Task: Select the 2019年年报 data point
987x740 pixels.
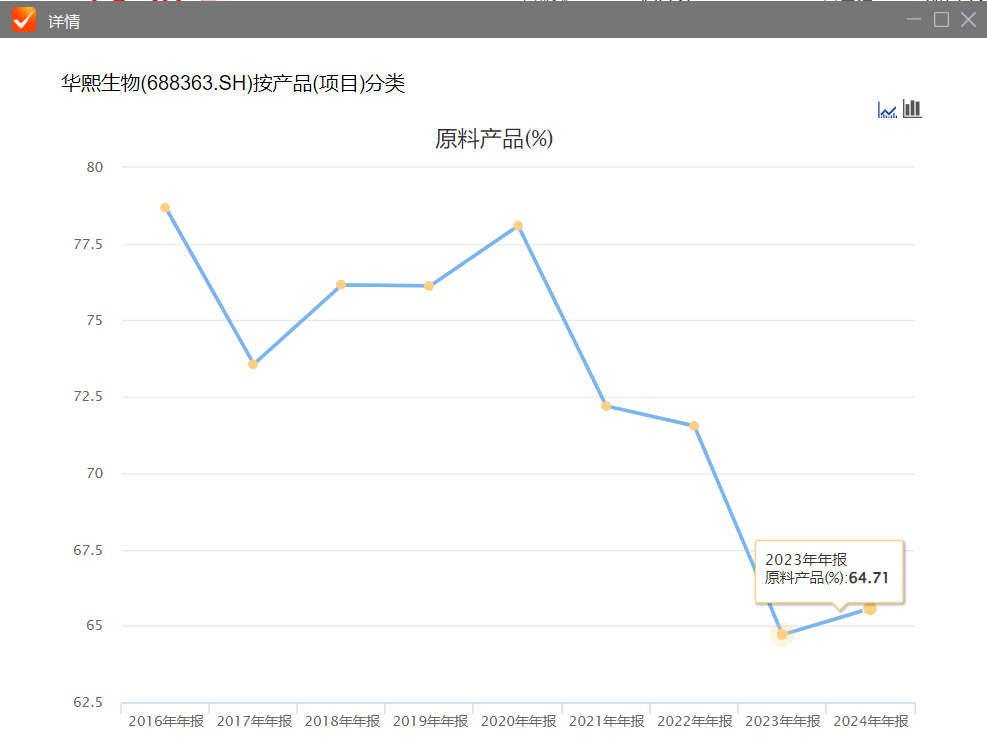Action: (x=429, y=286)
